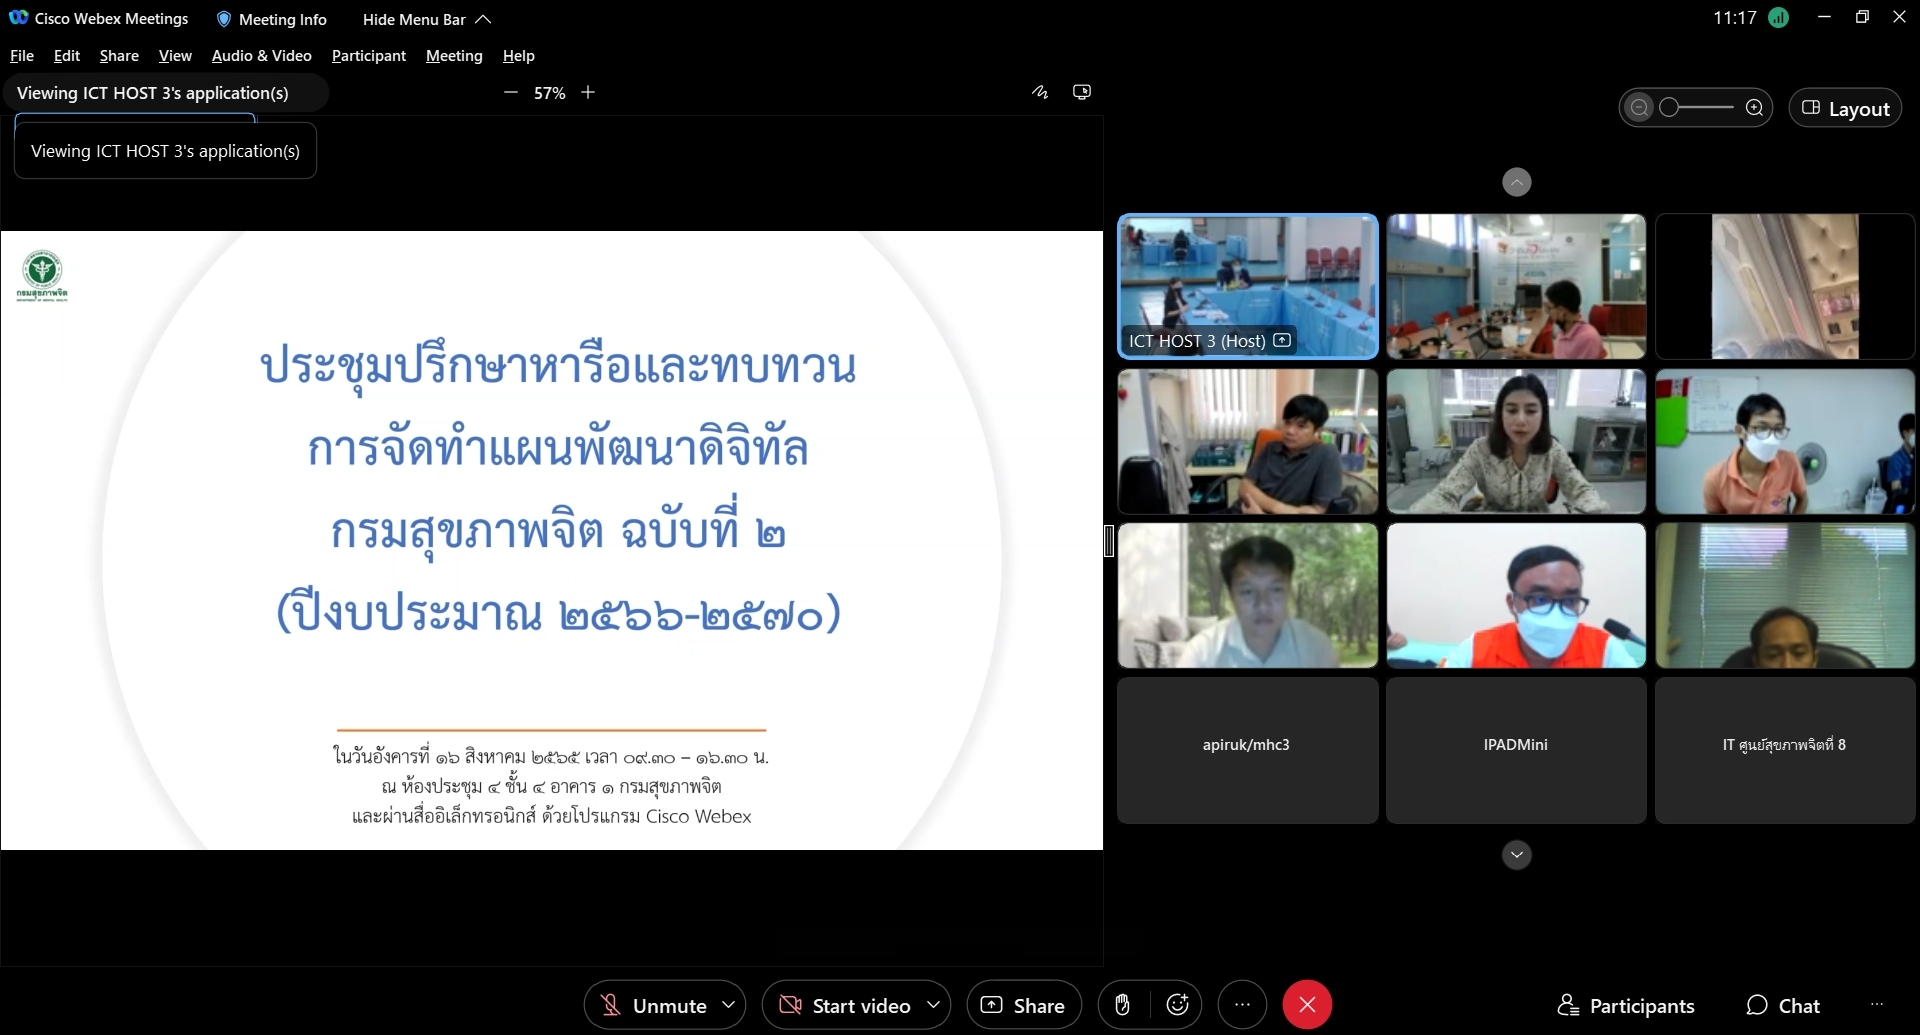The image size is (1920, 1035).
Task: Click the zoom in plus icon
Action: (x=588, y=93)
